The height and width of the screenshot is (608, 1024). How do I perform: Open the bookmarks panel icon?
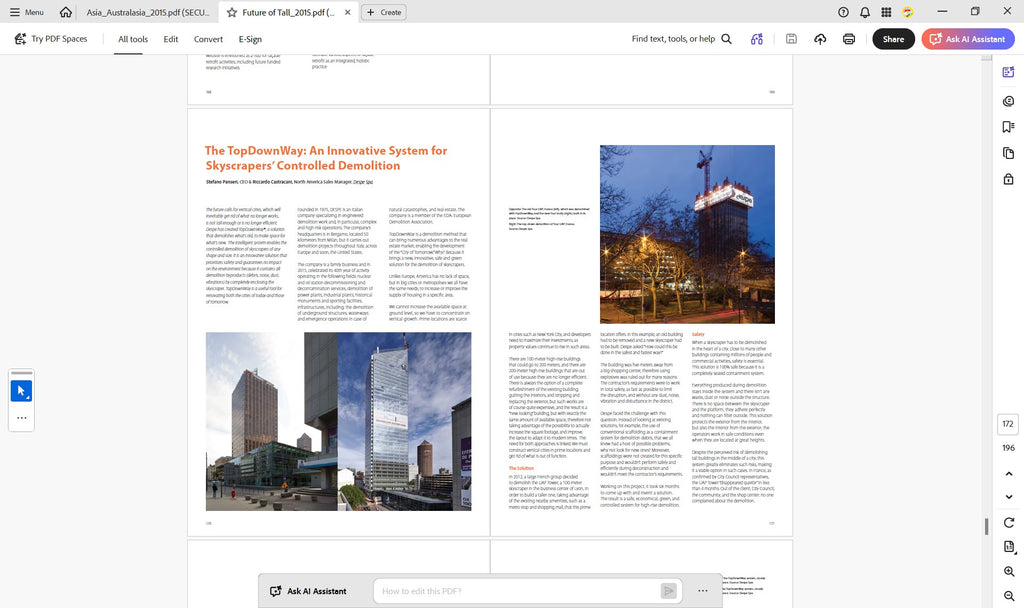click(1008, 127)
